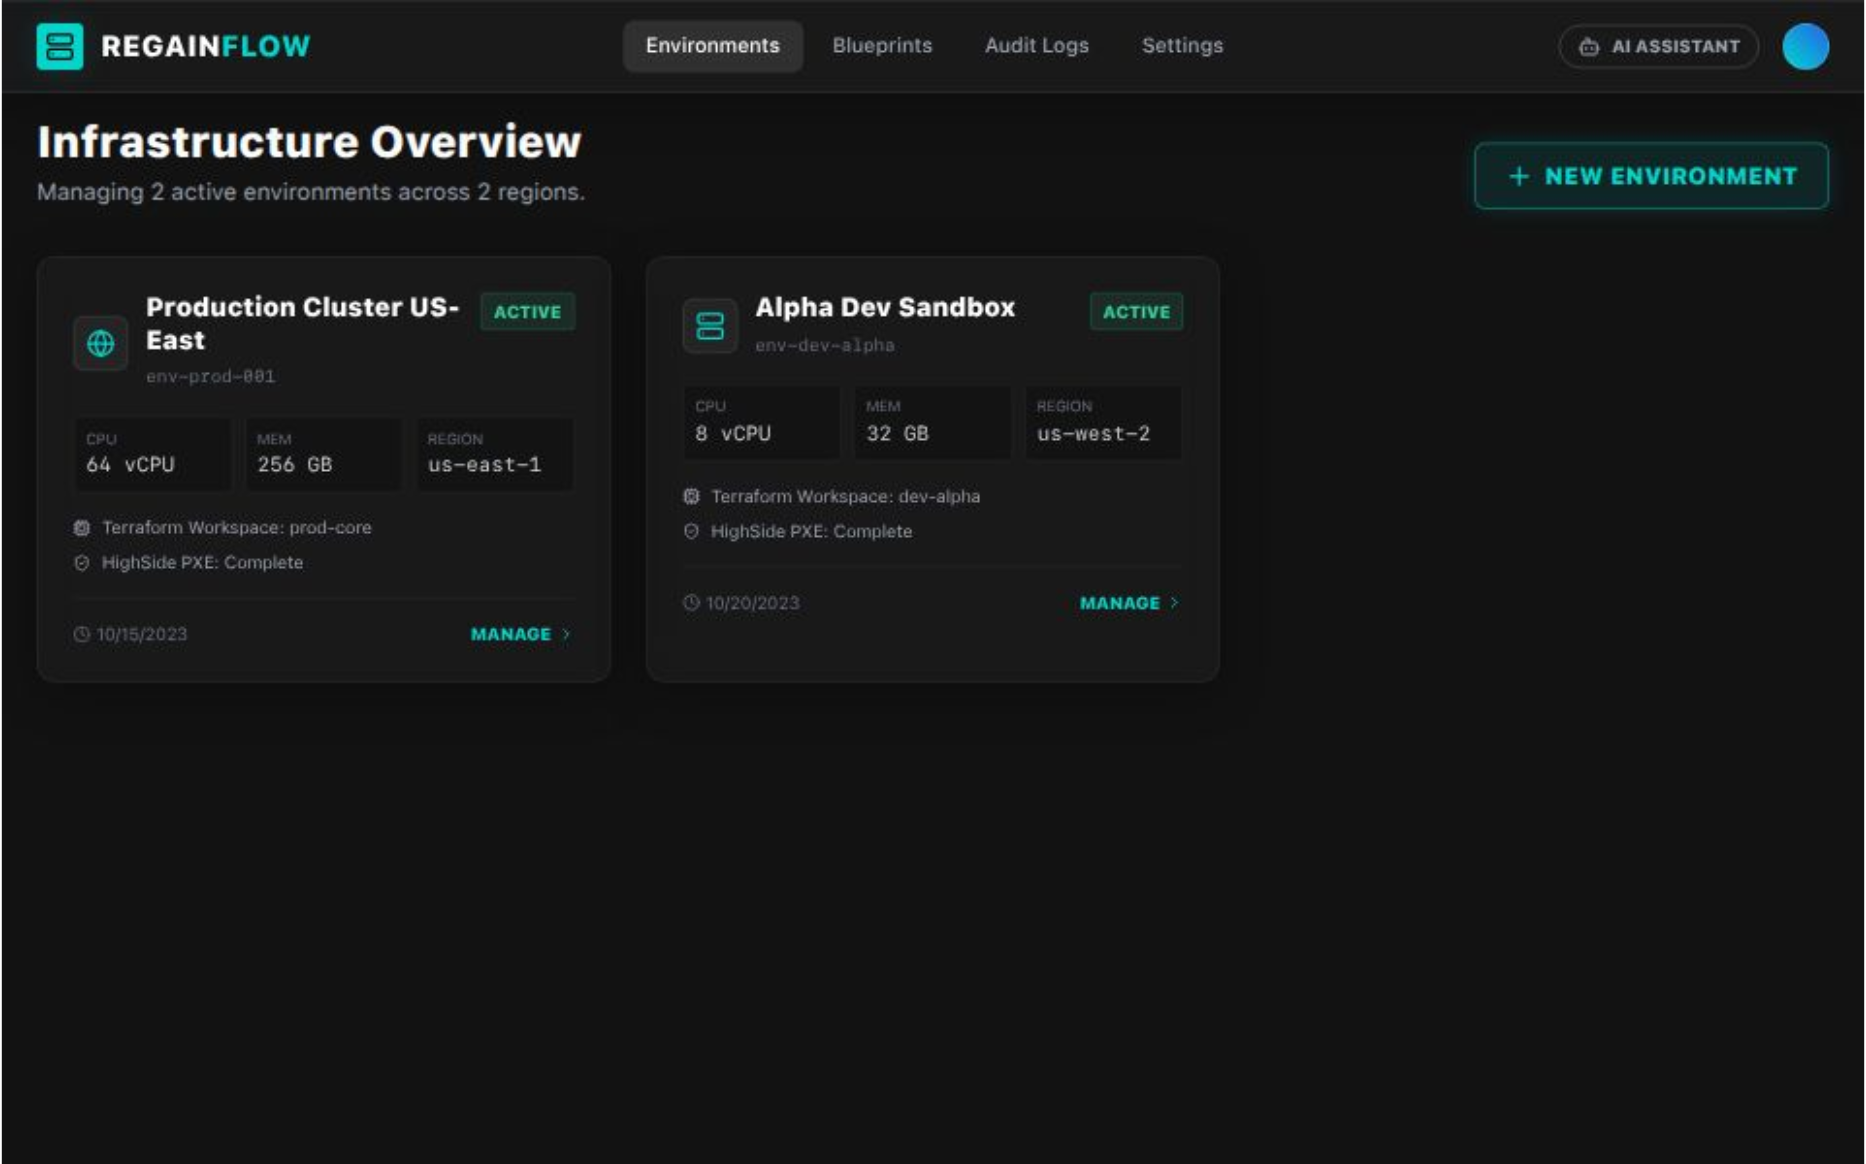
Task: Click the clock icon beside 10/15/2023
Action: coord(84,633)
